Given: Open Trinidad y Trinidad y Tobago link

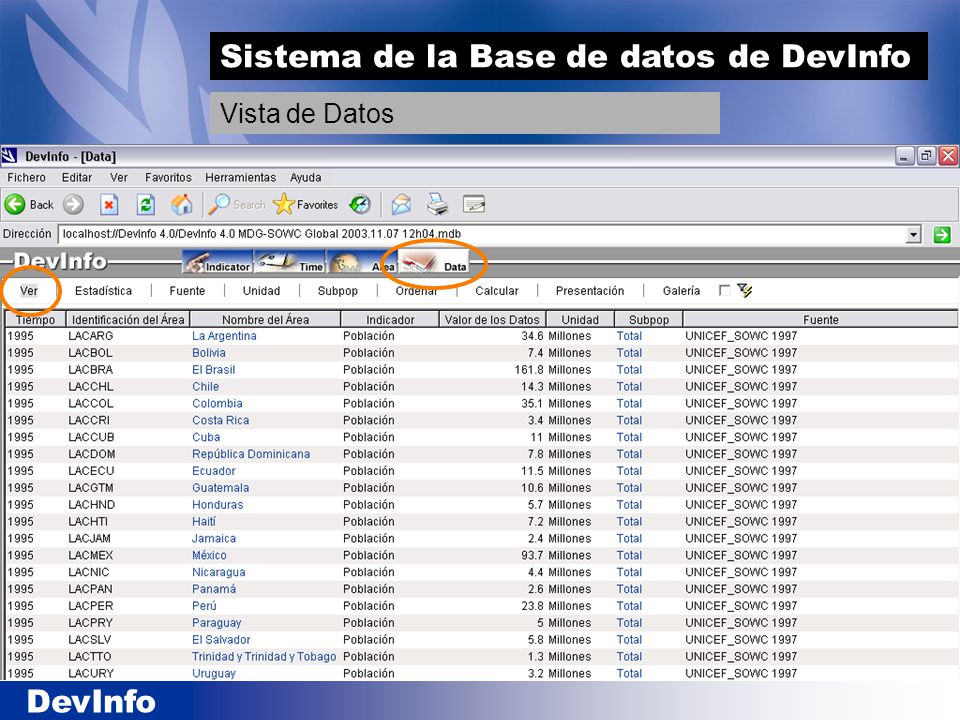Looking at the screenshot, I should [264, 656].
